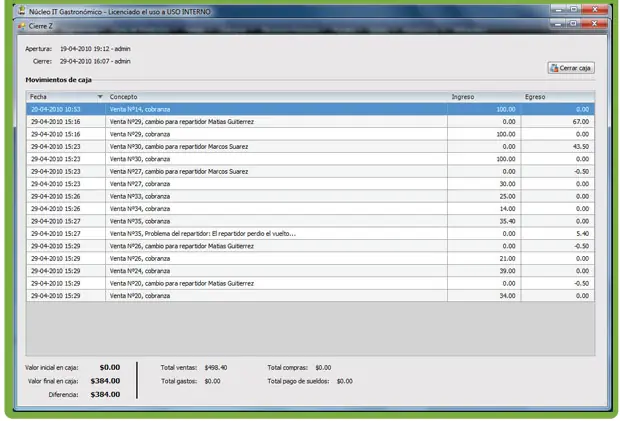
Task: Click the 34.00 Ingreso cell
Action: pos(484,296)
